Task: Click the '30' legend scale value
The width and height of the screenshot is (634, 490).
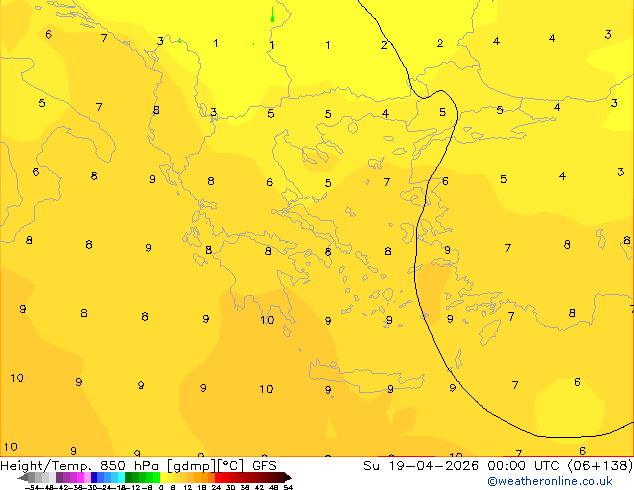Action: point(230,488)
